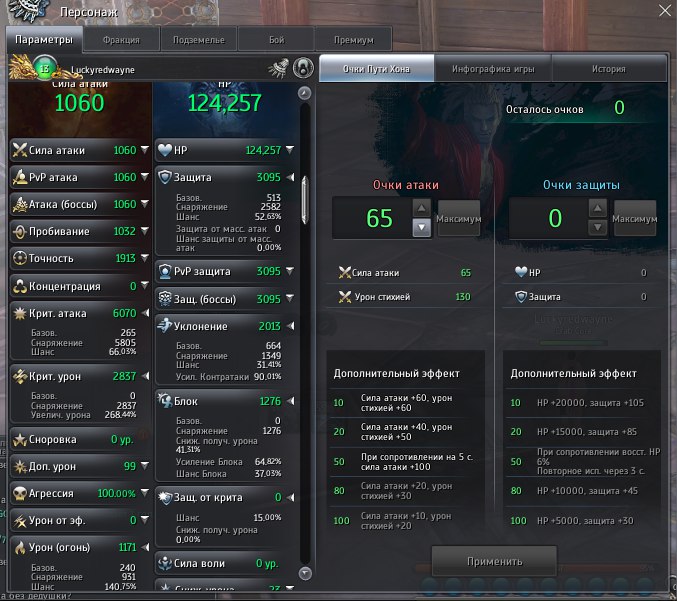
Task: Click the round silhouette icon right of character name
Action: (299, 68)
